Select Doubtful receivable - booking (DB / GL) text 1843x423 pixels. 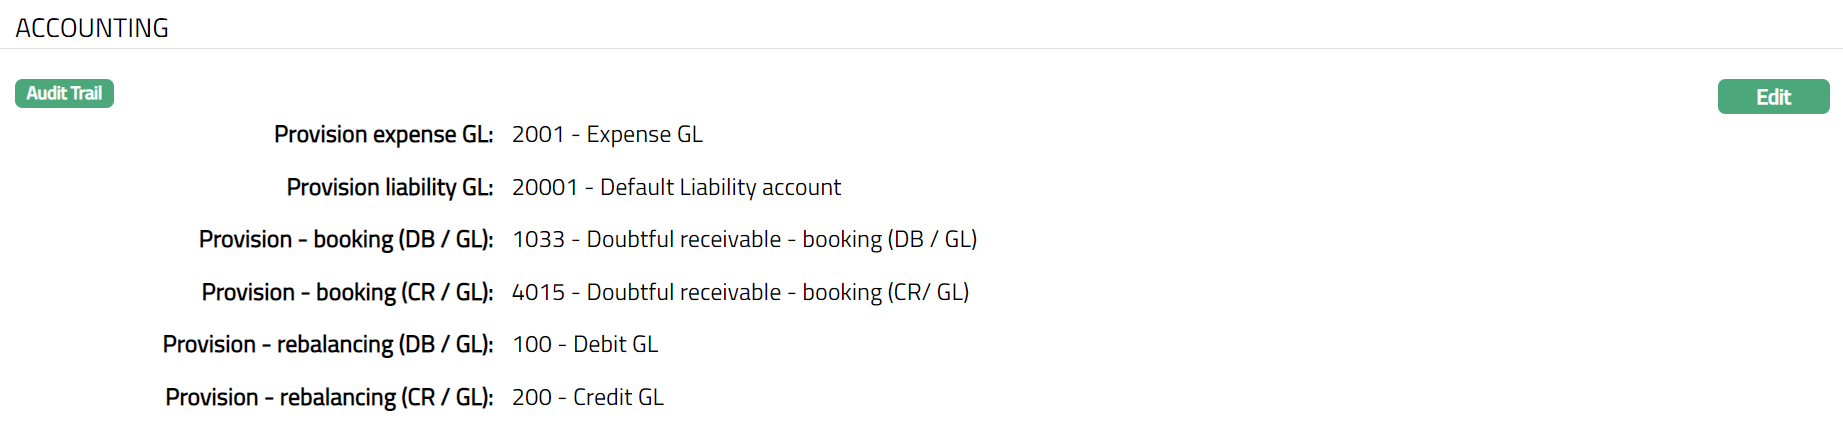[x=782, y=239]
